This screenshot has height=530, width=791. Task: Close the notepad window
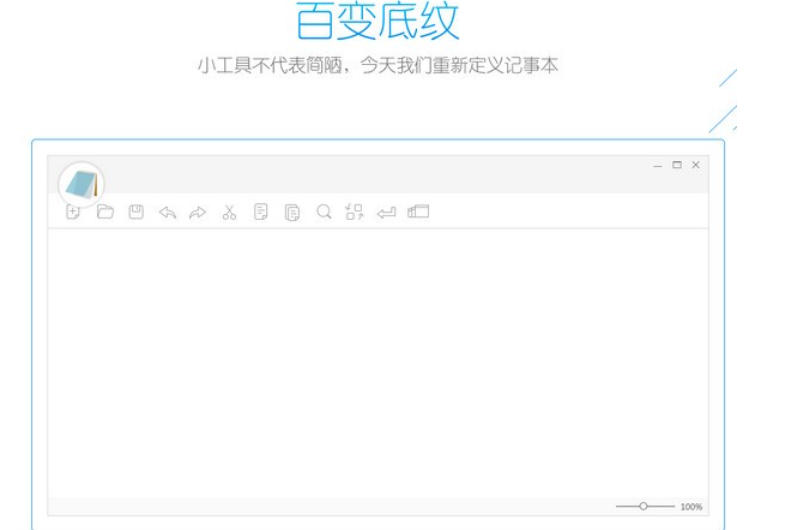point(696,165)
